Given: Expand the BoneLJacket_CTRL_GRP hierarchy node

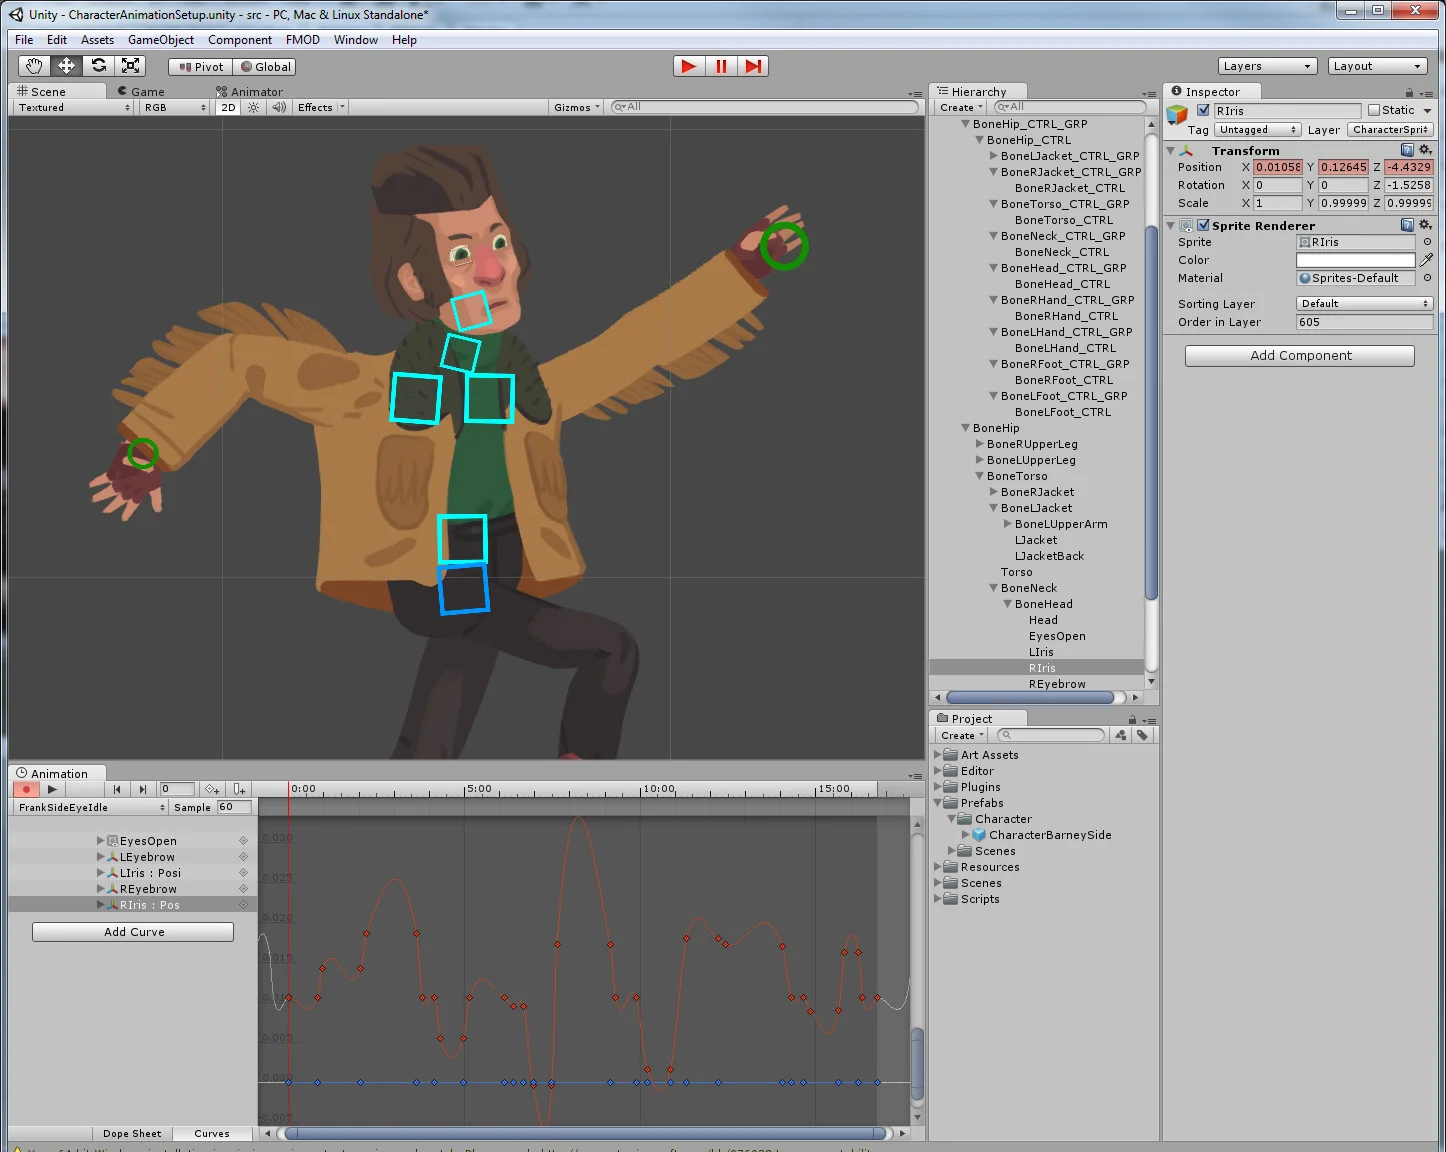Looking at the screenshot, I should [x=993, y=156].
